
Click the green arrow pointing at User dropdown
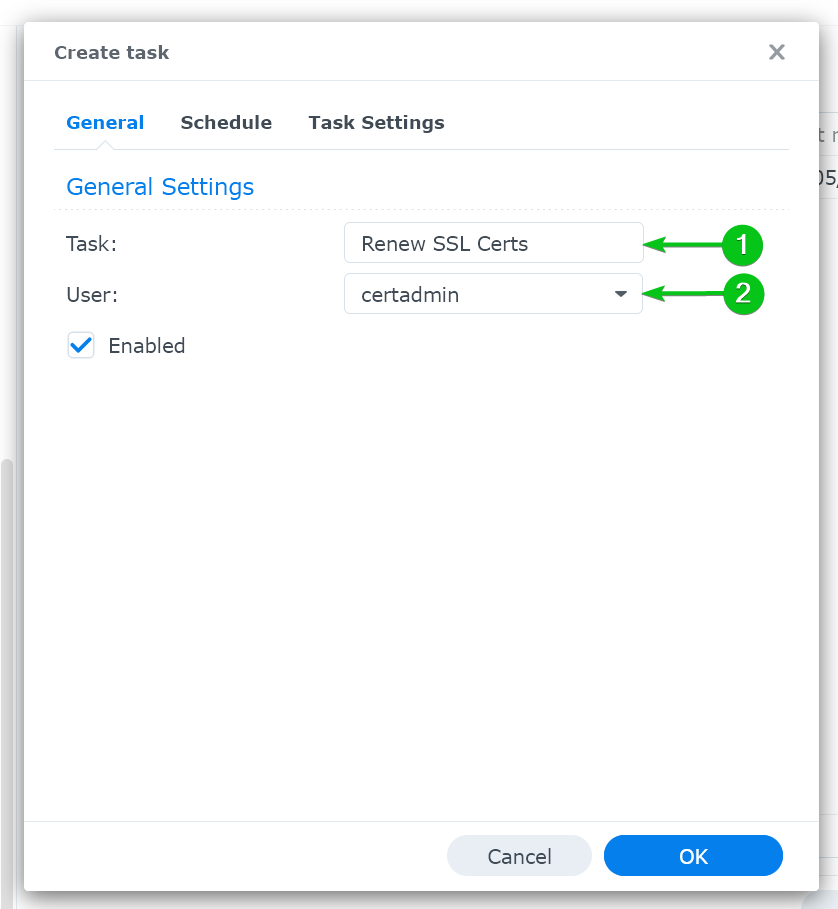tap(683, 294)
